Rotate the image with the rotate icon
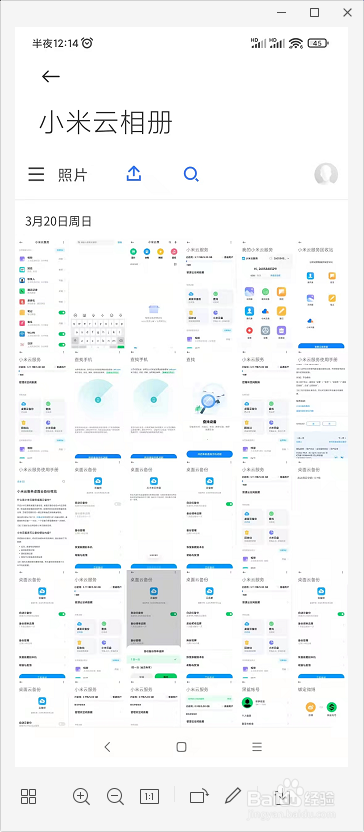 tap(200, 796)
